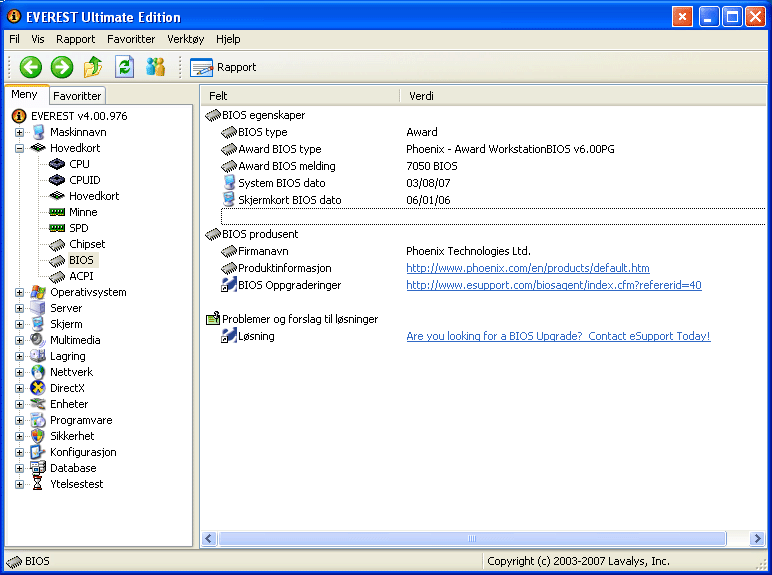Image resolution: width=772 pixels, height=575 pixels.
Task: Open the Verktøy menu
Action: [x=186, y=39]
